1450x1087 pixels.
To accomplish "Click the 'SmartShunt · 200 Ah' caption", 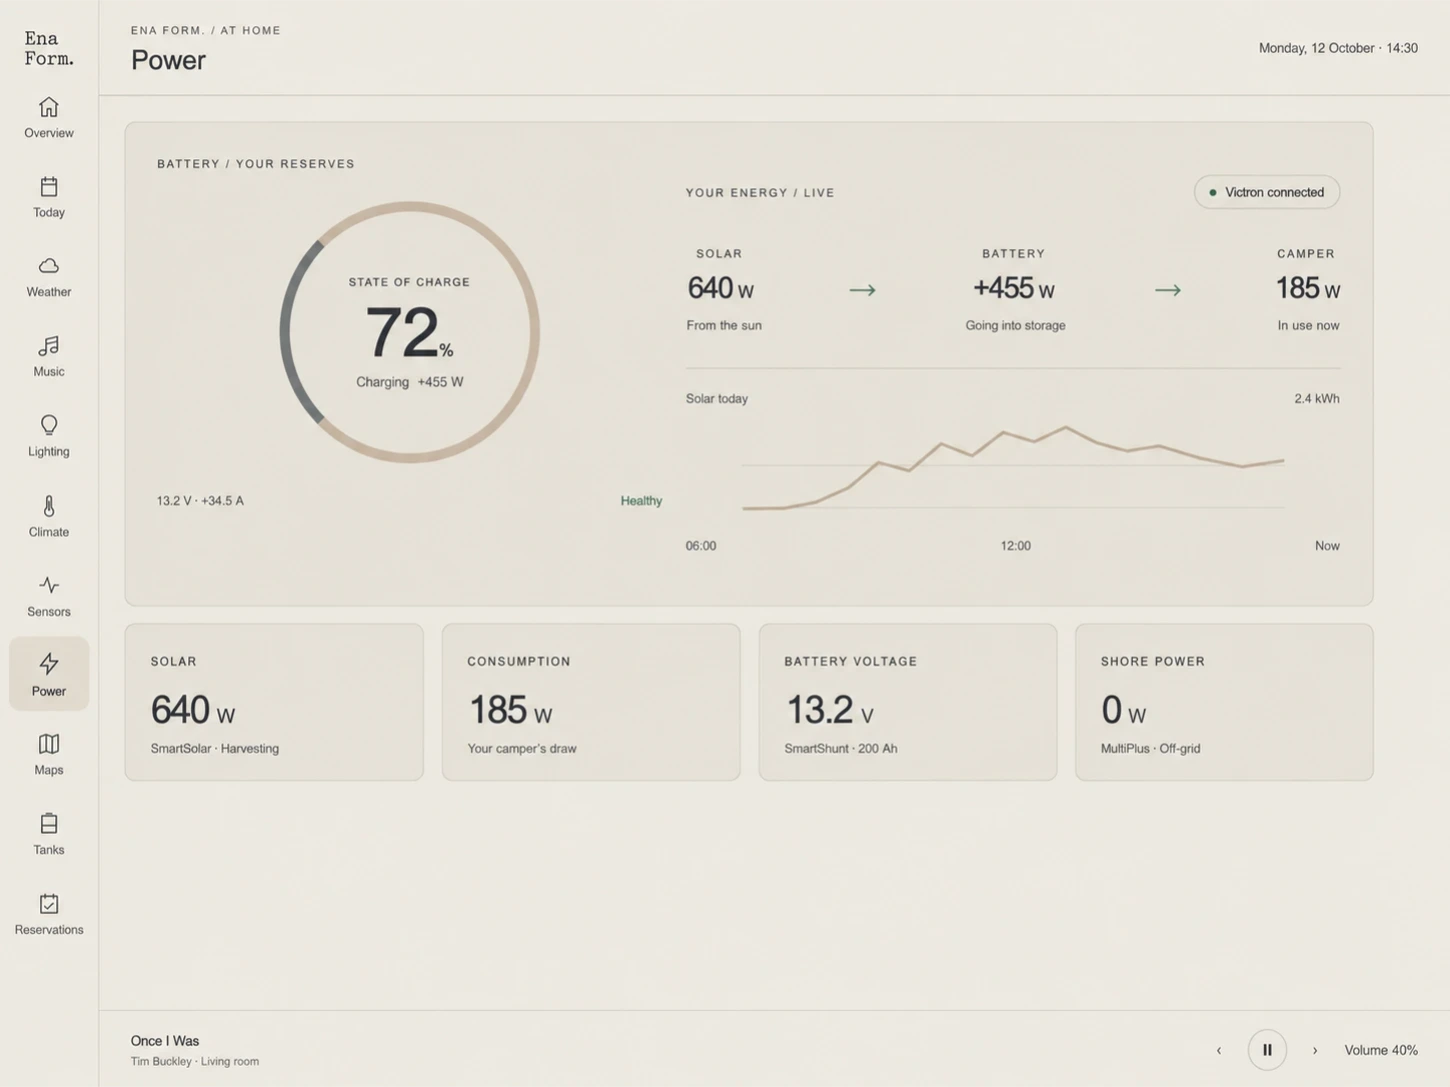I will coord(841,748).
